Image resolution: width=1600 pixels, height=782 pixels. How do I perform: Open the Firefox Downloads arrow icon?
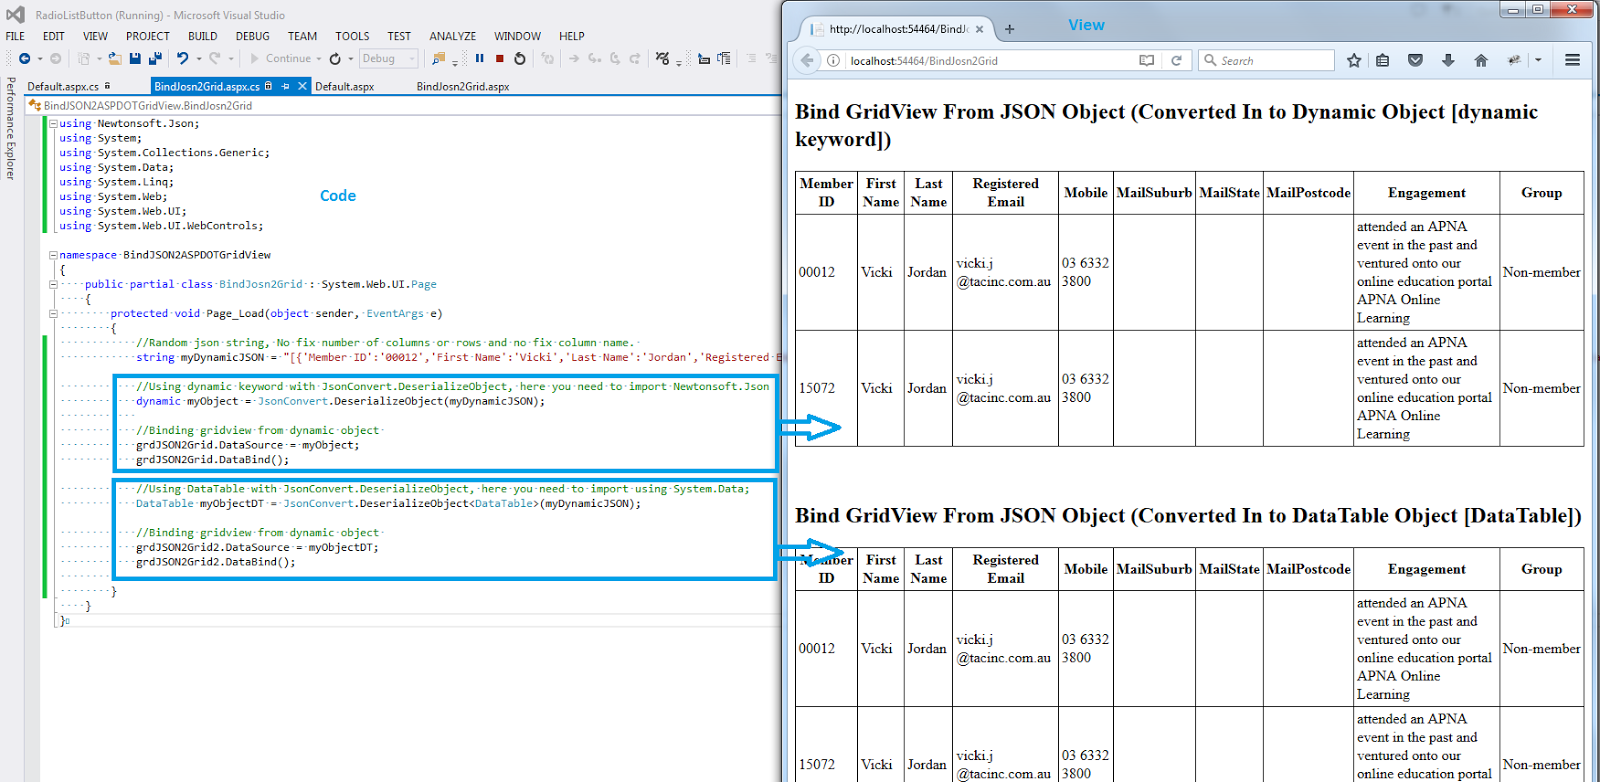pyautogui.click(x=1448, y=60)
